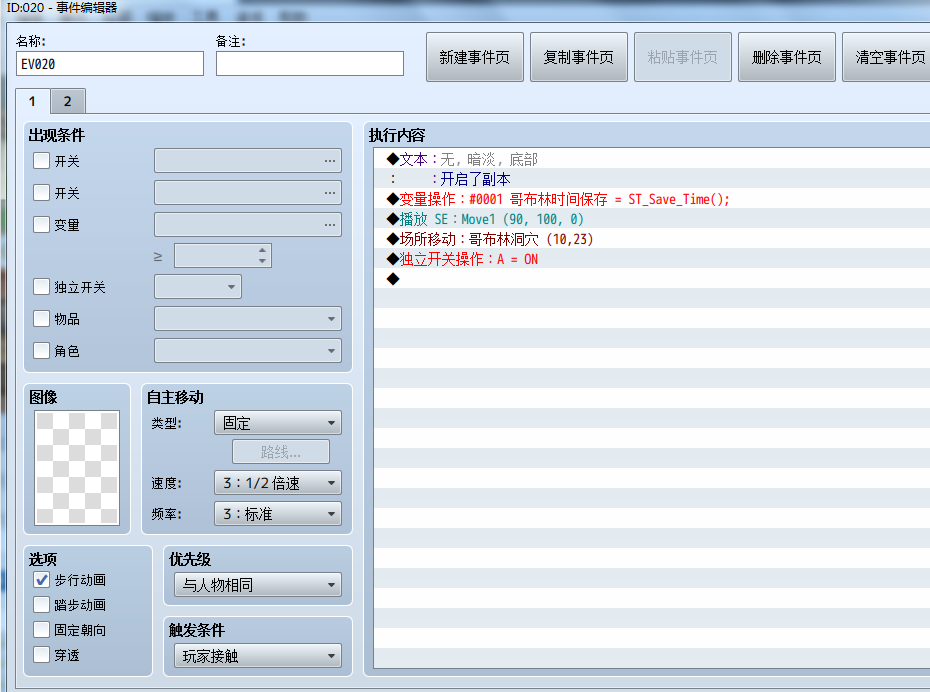
Task: Click the 清空事件页 button
Action: click(887, 57)
